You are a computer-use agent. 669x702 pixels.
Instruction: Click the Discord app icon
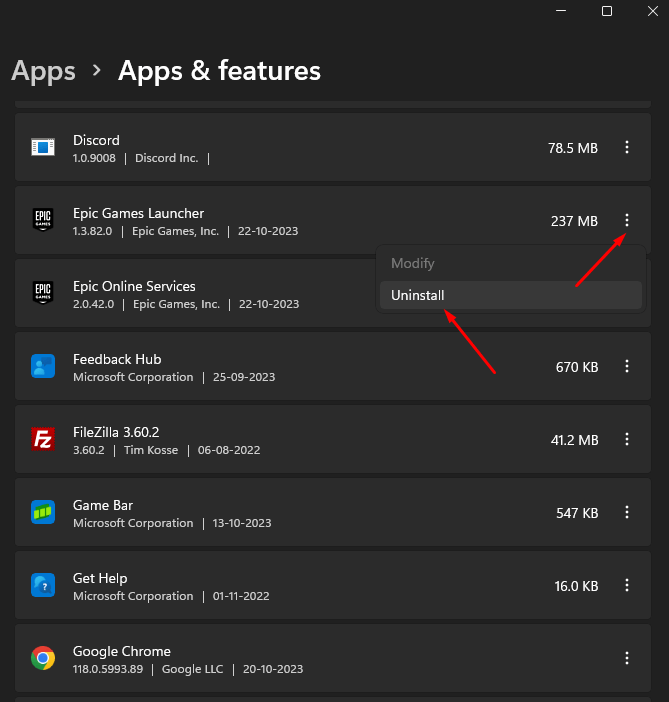pyautogui.click(x=42, y=148)
